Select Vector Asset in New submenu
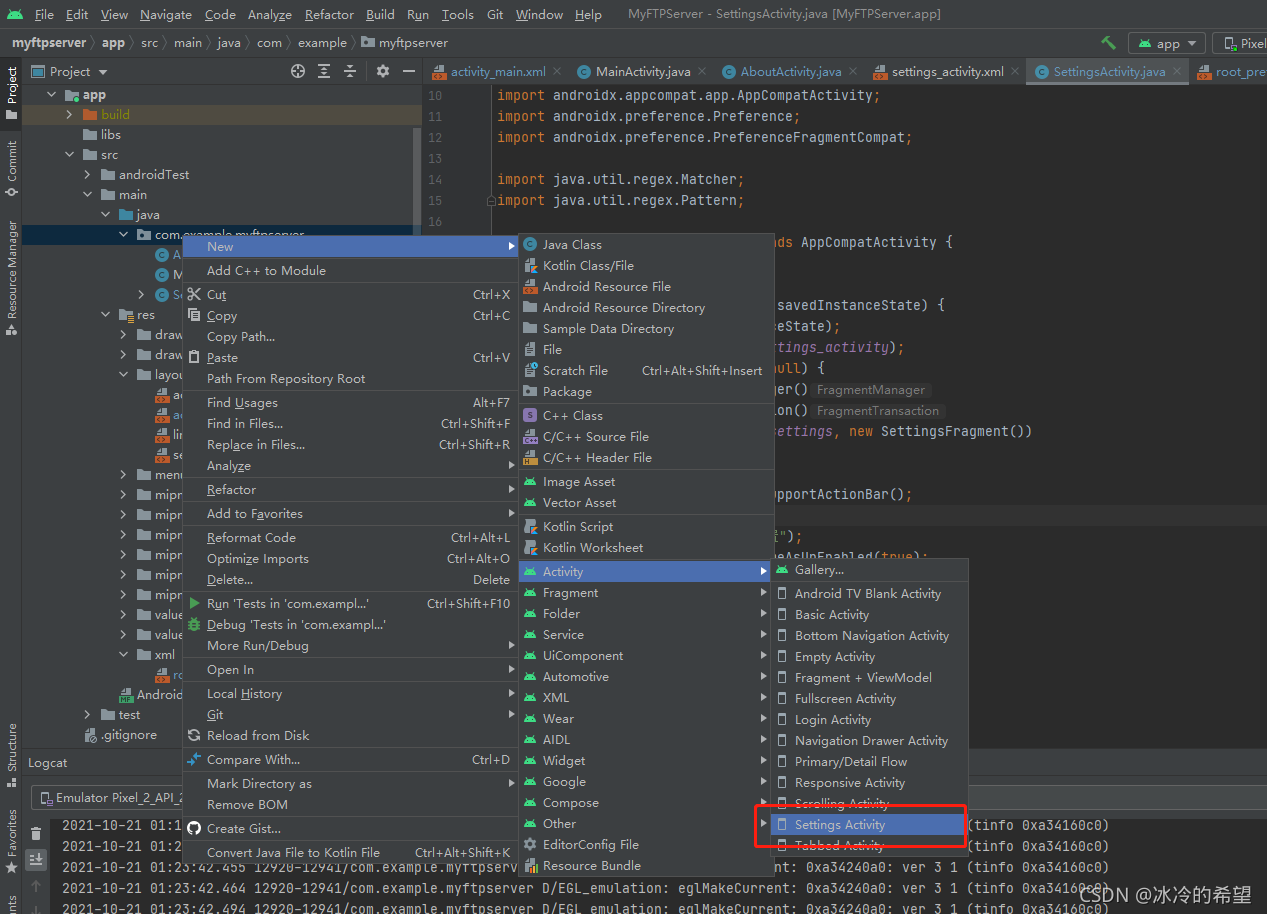1267x914 pixels. 646,502
